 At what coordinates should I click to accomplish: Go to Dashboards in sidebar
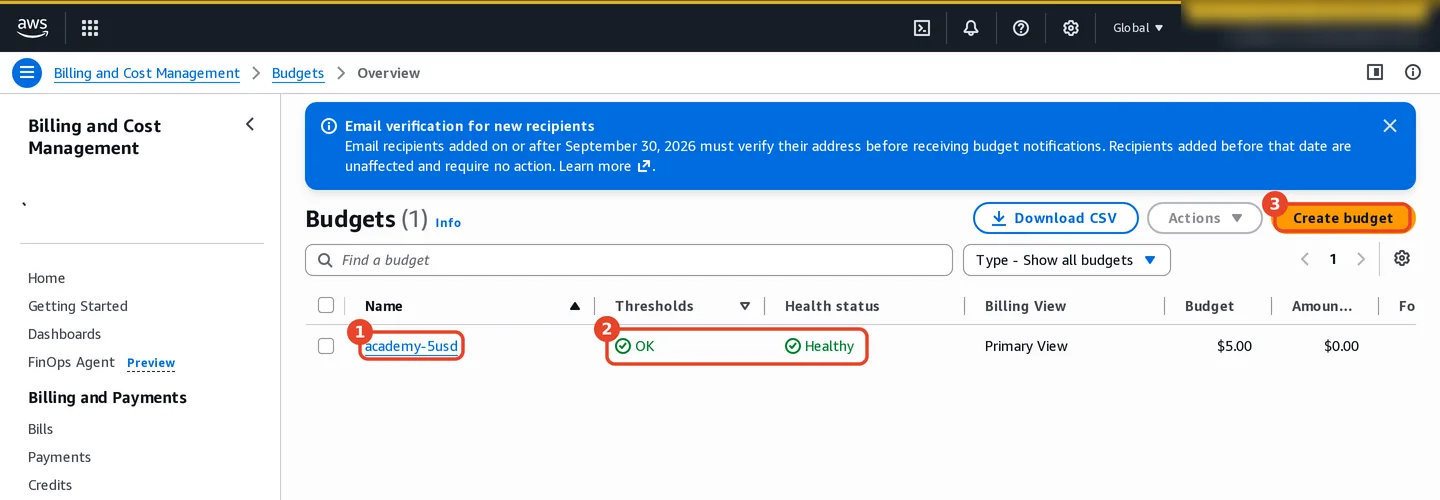point(65,334)
